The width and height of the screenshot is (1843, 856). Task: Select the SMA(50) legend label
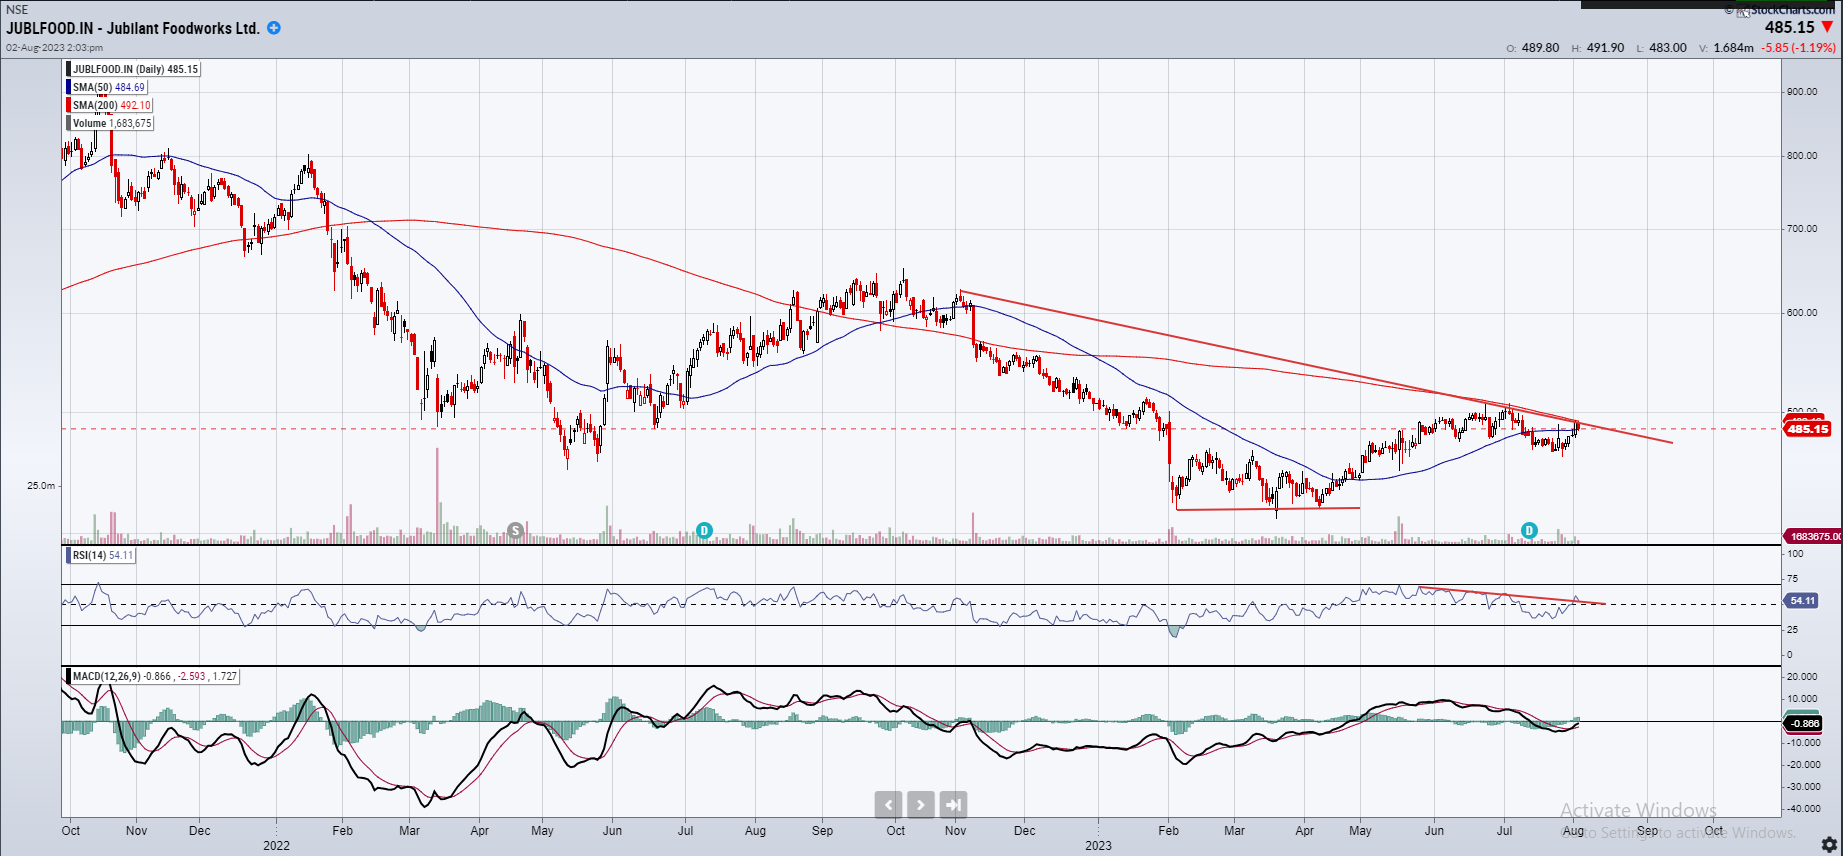[x=108, y=87]
